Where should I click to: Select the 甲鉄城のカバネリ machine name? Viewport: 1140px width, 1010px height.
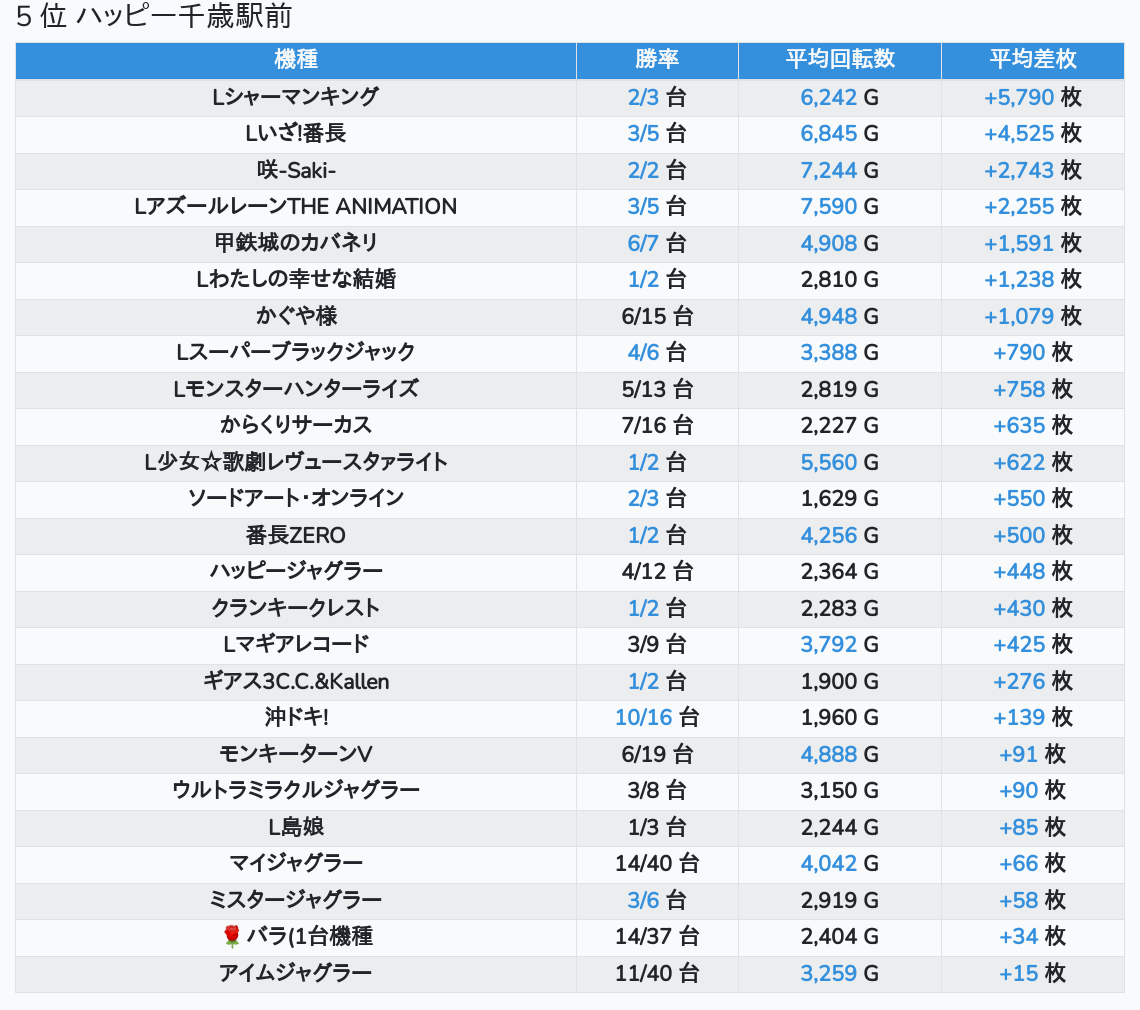tap(296, 243)
